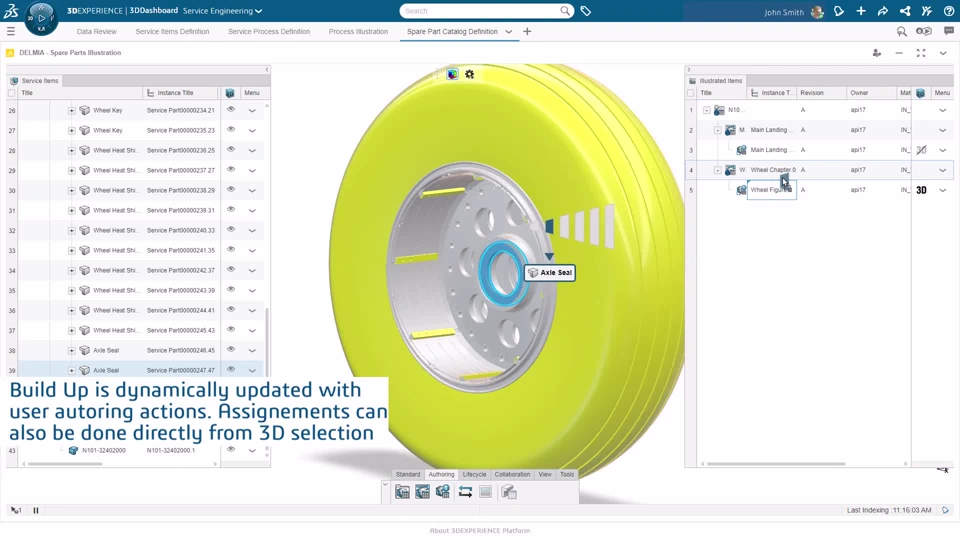Image resolution: width=960 pixels, height=540 pixels.
Task: Click the third Authoring globe figure icon
Action: tap(443, 492)
